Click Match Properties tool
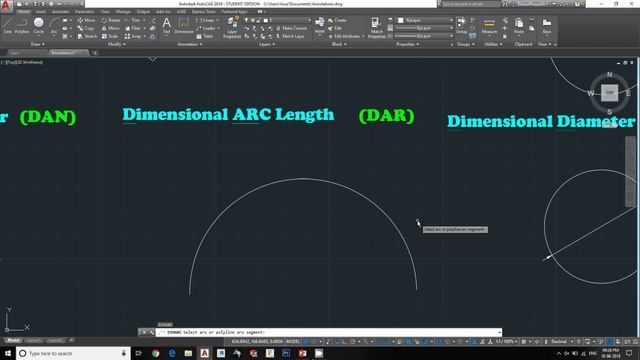 tap(376, 28)
